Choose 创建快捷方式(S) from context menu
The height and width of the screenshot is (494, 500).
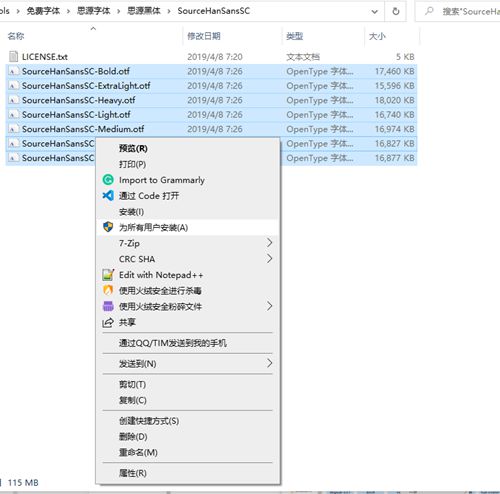[x=187, y=421]
